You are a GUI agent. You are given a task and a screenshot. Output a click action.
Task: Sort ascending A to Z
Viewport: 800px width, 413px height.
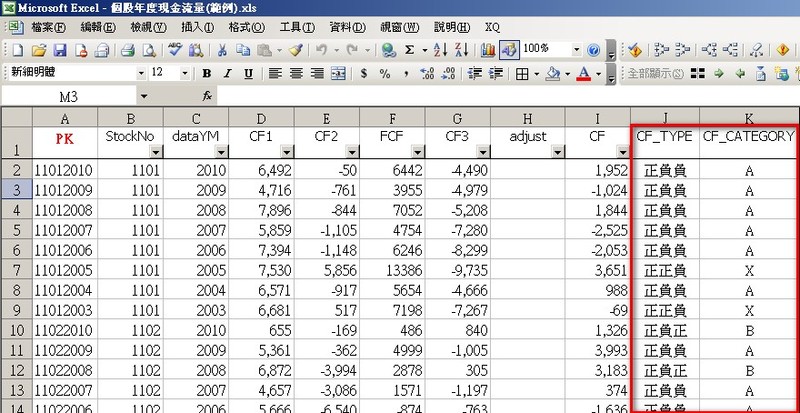point(440,50)
